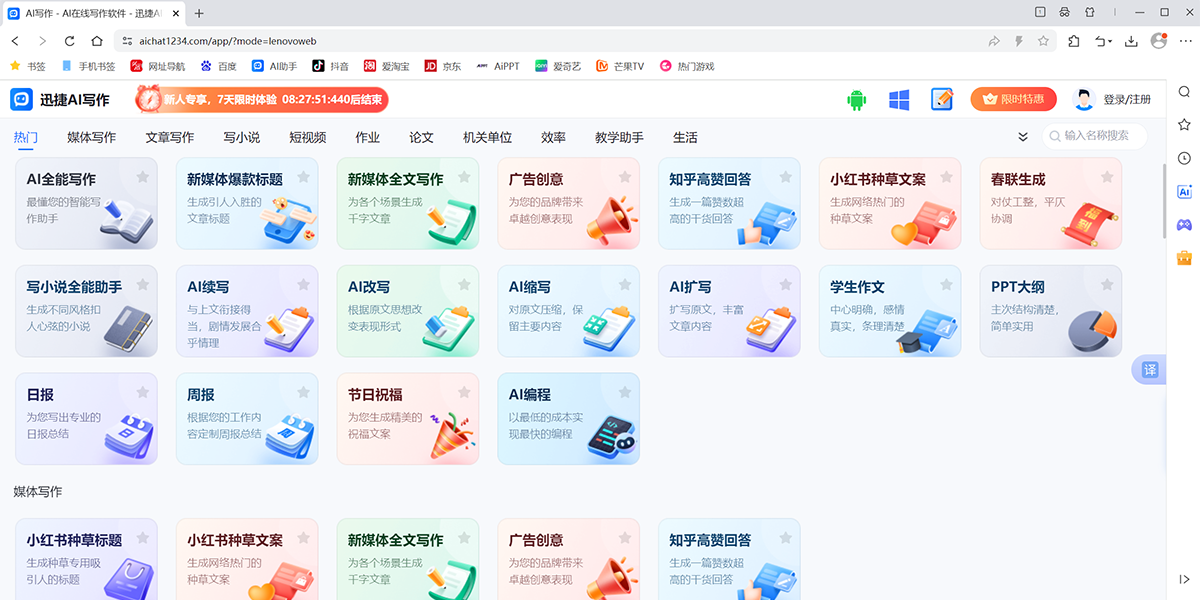Select the 论文 category tab
Screen dimensions: 1200x600
pyautogui.click(x=421, y=137)
